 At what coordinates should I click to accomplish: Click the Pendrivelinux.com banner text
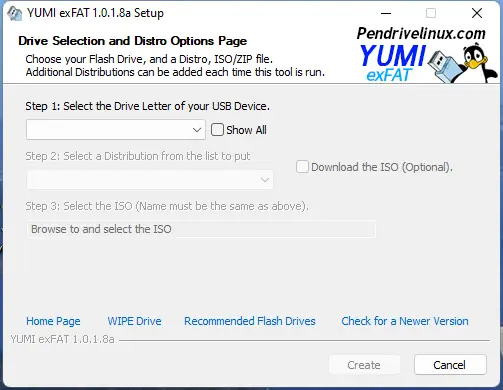[421, 33]
